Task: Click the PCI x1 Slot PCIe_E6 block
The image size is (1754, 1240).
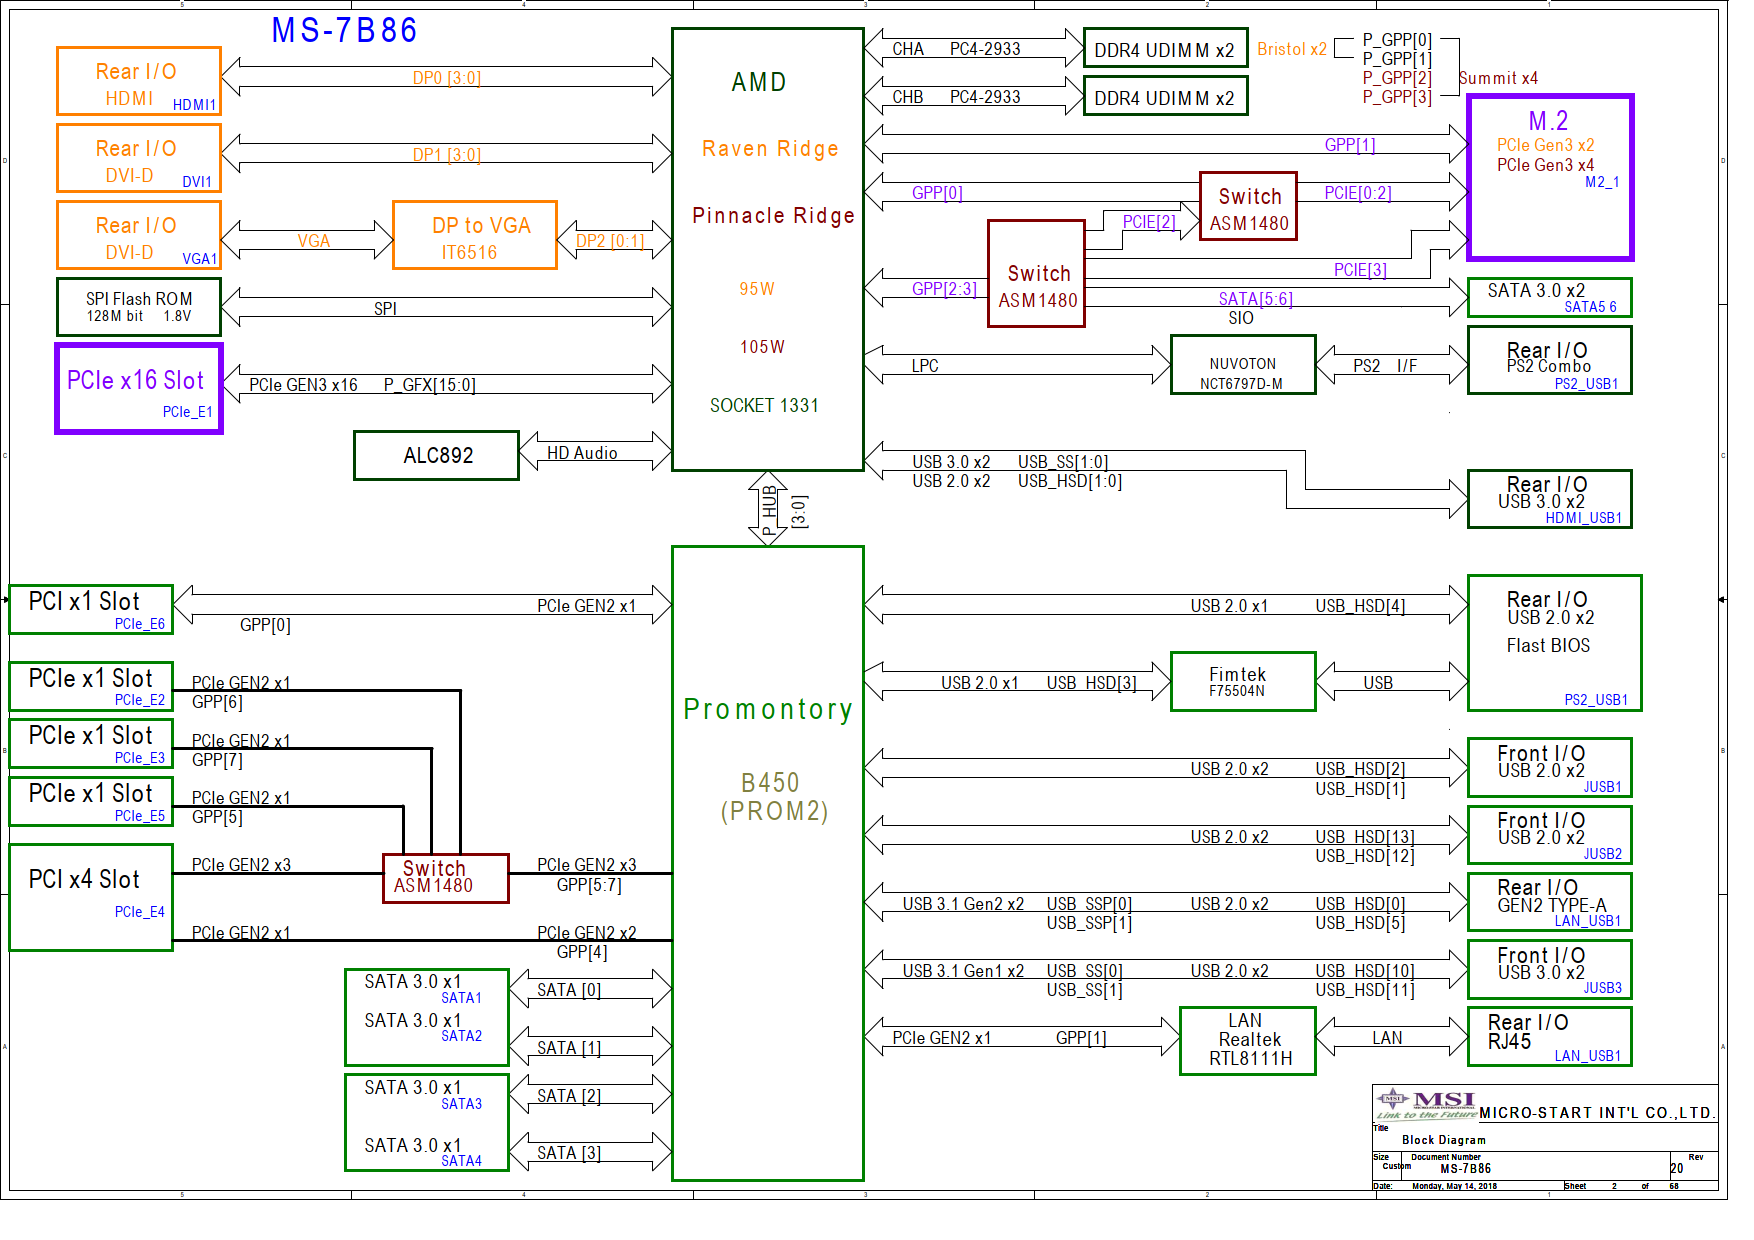Action: (91, 610)
